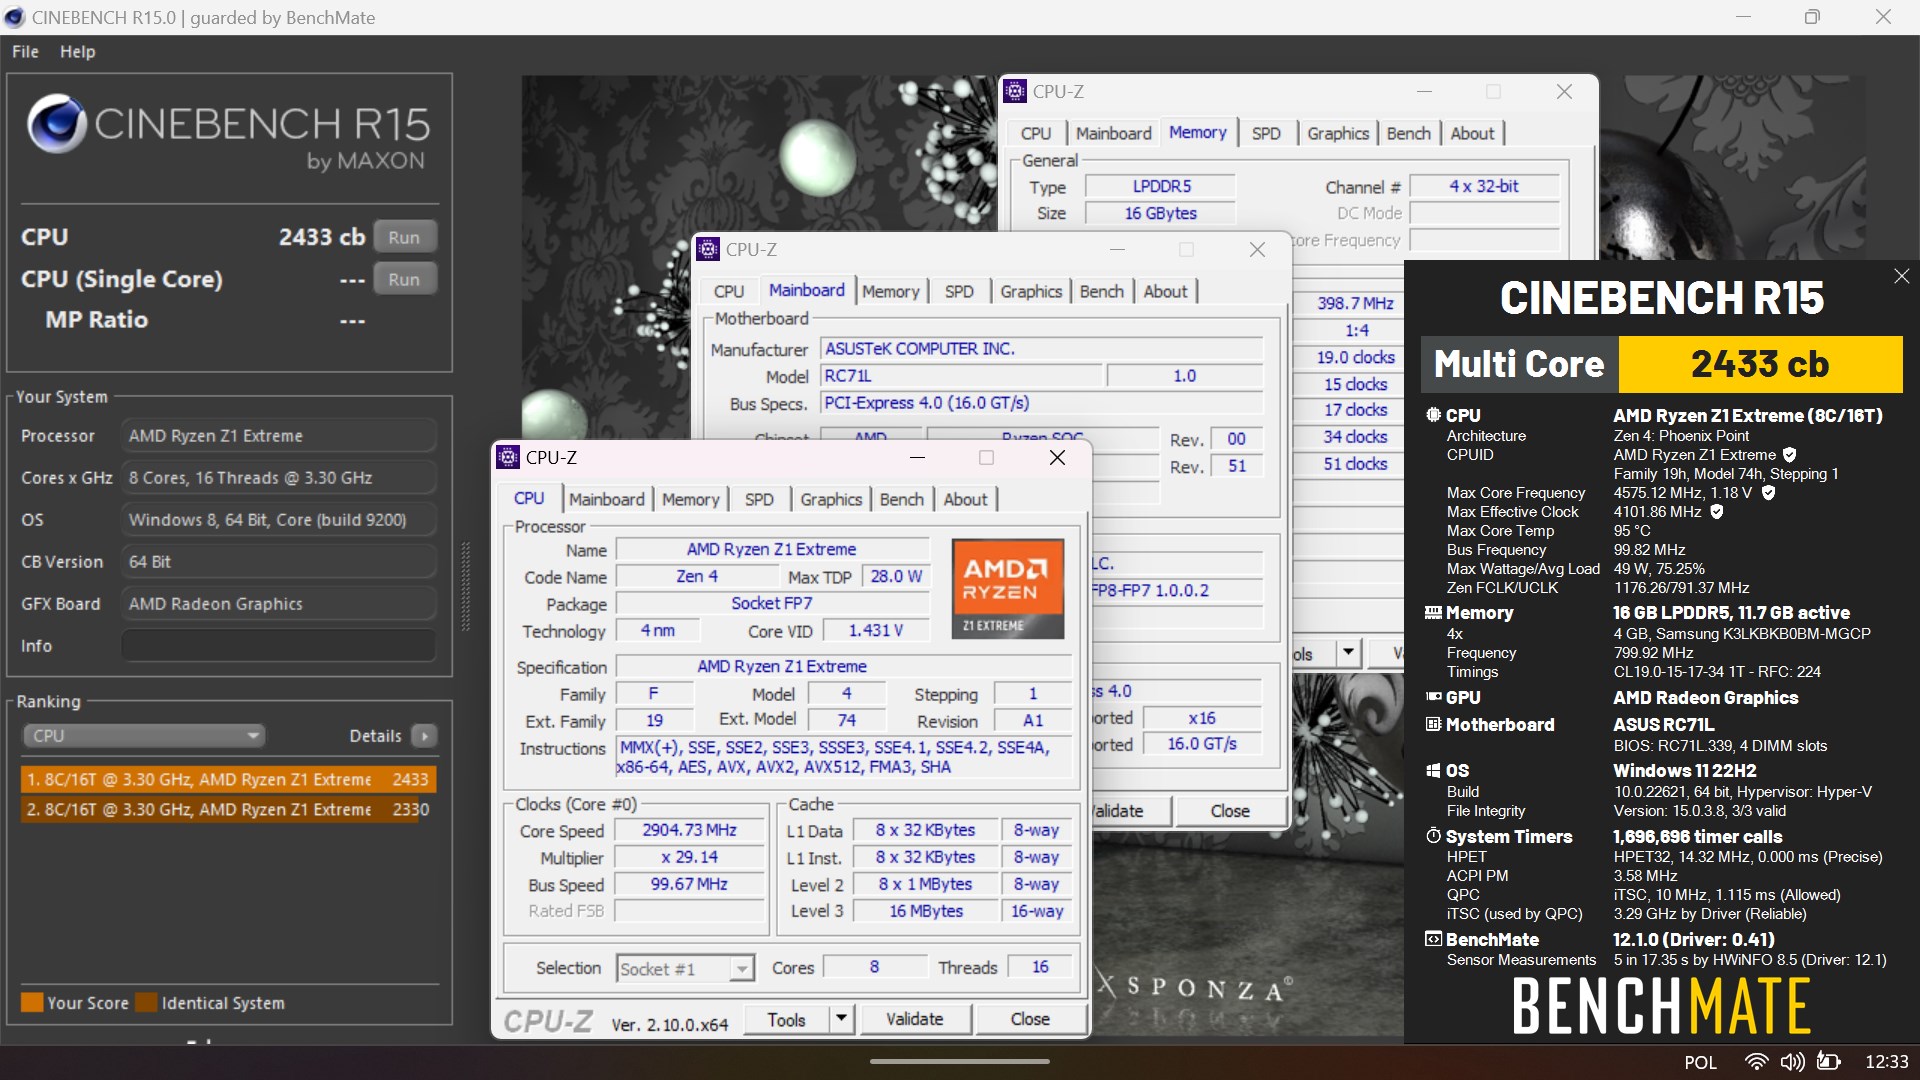Click Validate in front CPU-Z window
This screenshot has height=1080, width=1920.
pos(914,1018)
